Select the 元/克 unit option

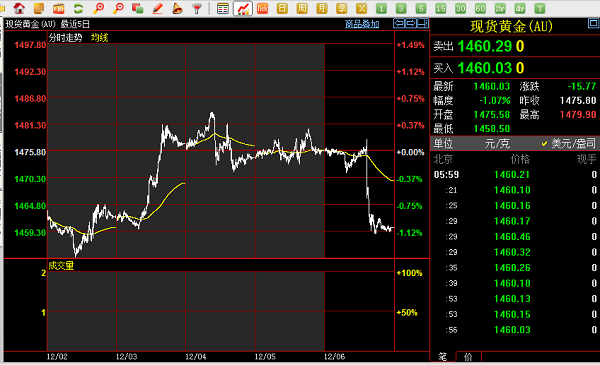497,143
